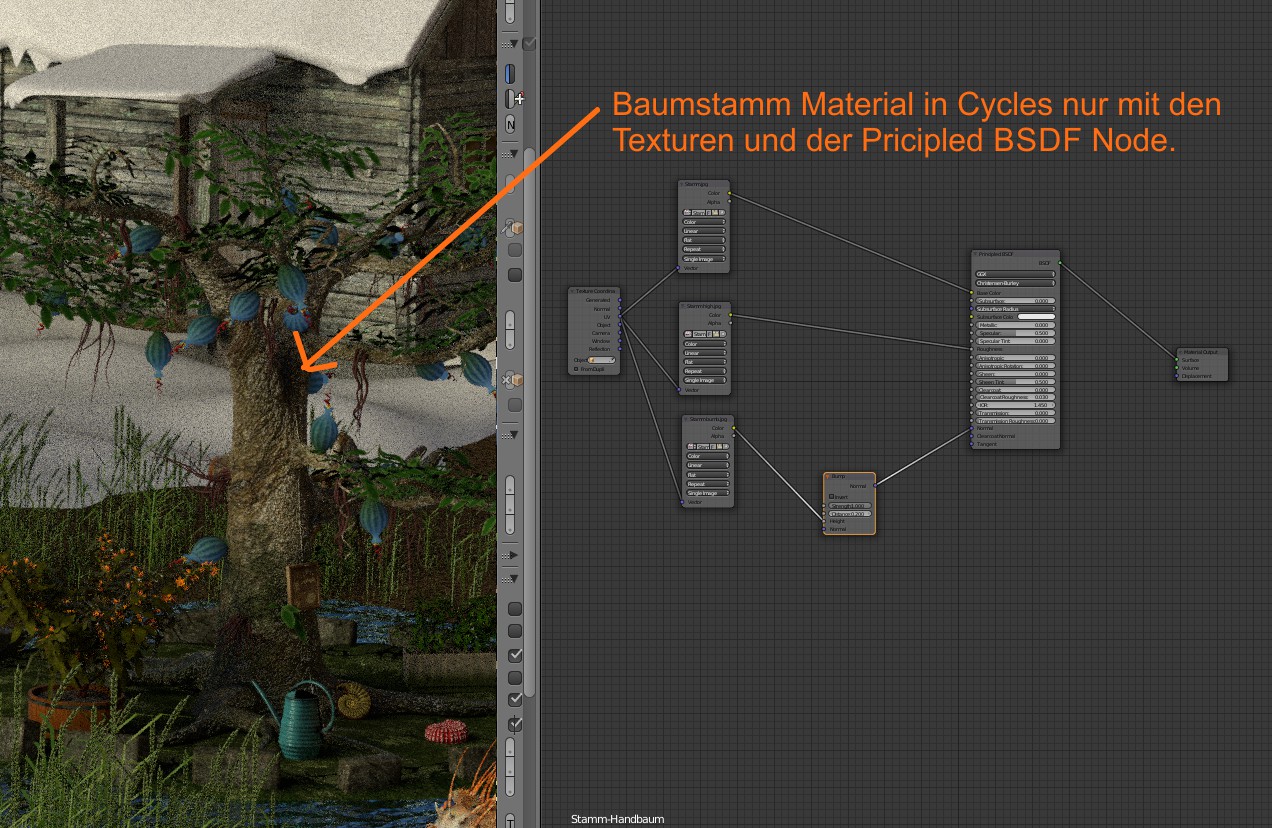
Task: Click the Clearcoat Normal socket on Principled BSDF
Action: [971, 436]
